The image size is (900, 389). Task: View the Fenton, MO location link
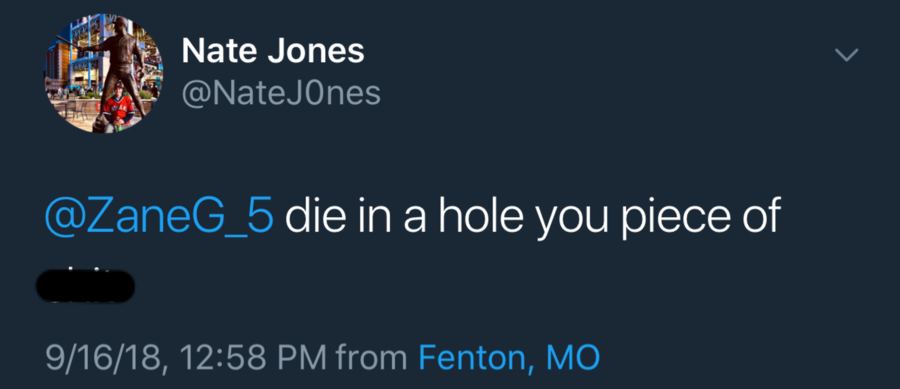pos(509,357)
